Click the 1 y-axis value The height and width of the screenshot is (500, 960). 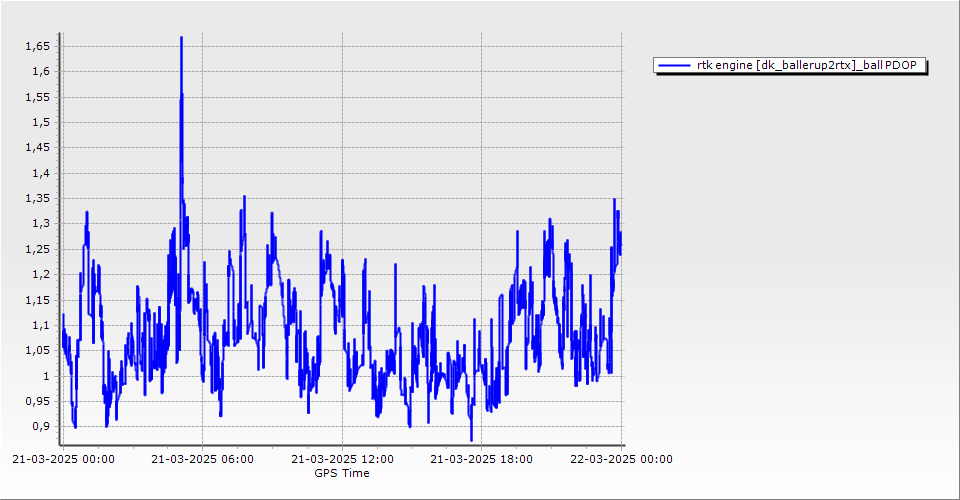47,376
